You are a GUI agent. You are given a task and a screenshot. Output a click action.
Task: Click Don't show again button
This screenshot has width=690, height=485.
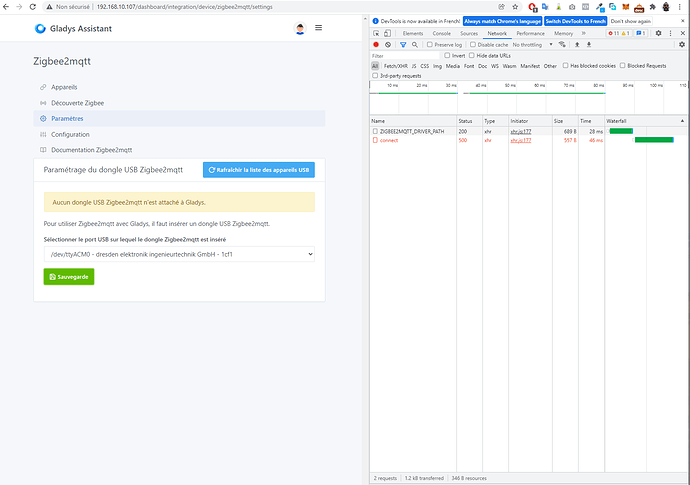(631, 21)
